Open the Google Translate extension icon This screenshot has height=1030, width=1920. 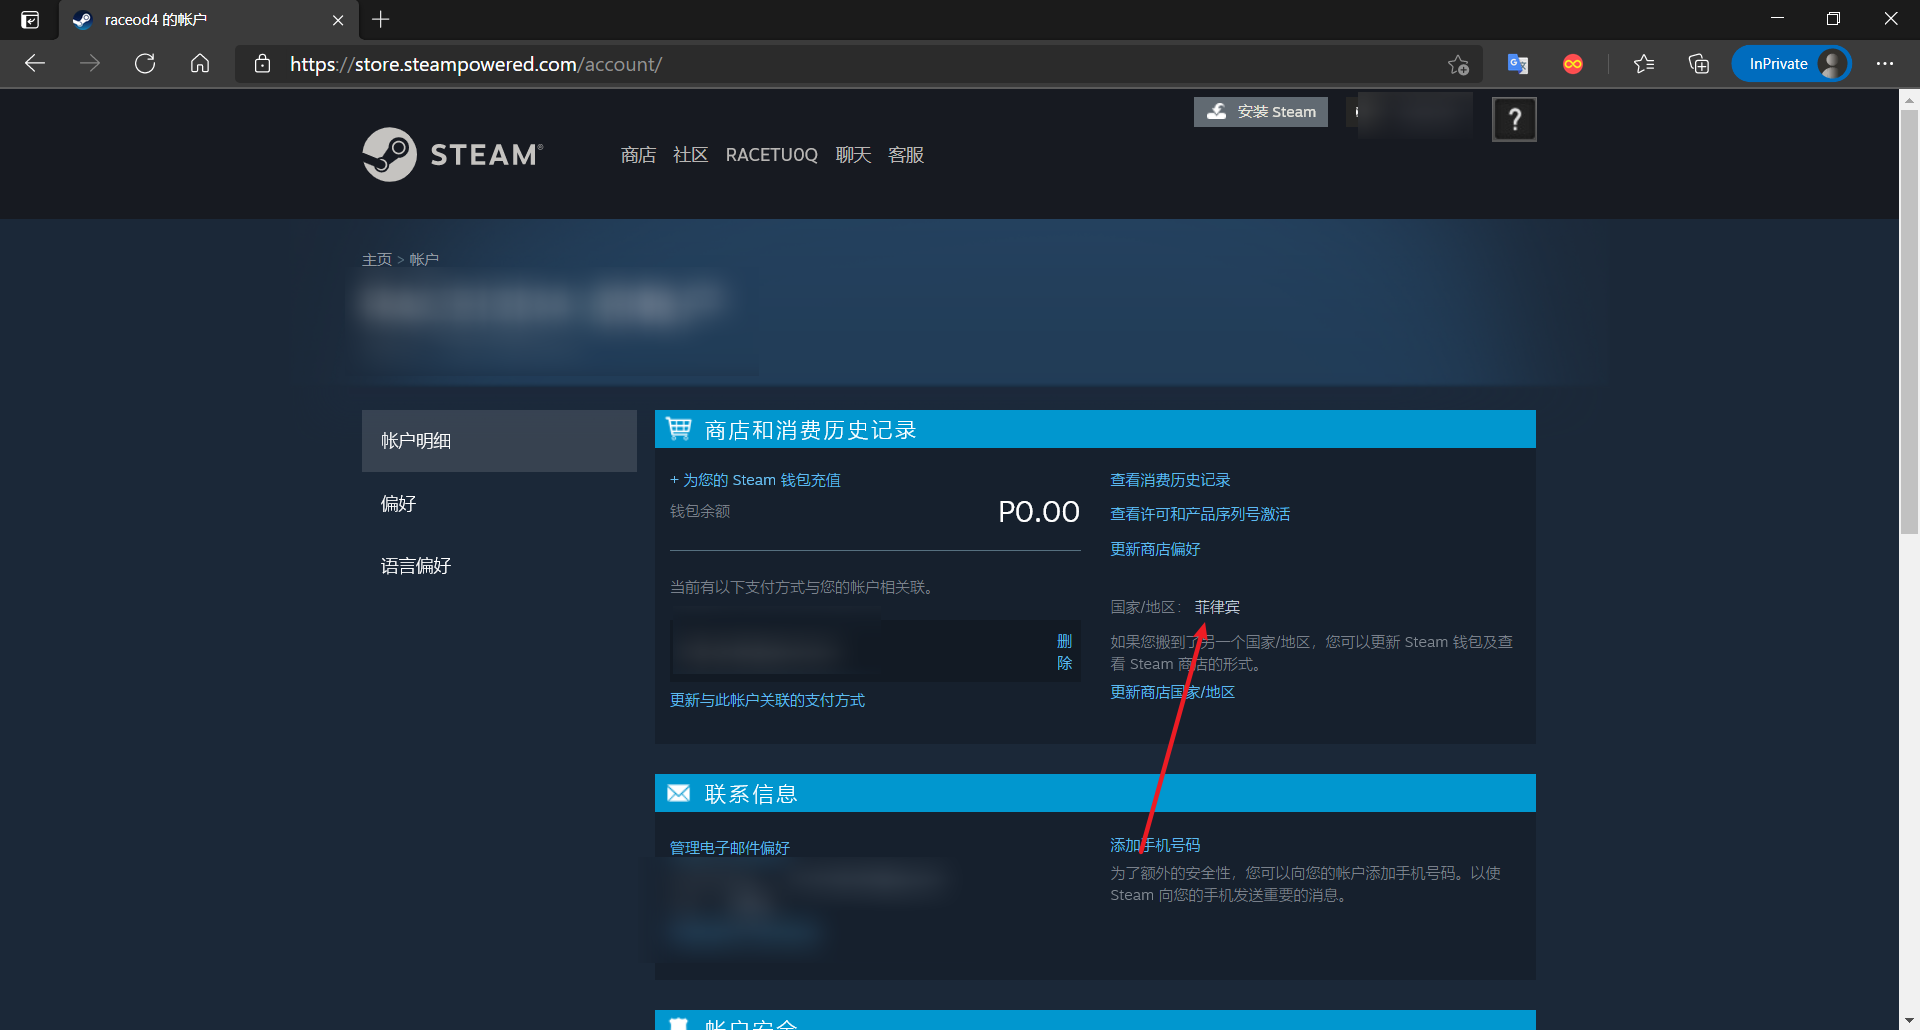(1518, 64)
